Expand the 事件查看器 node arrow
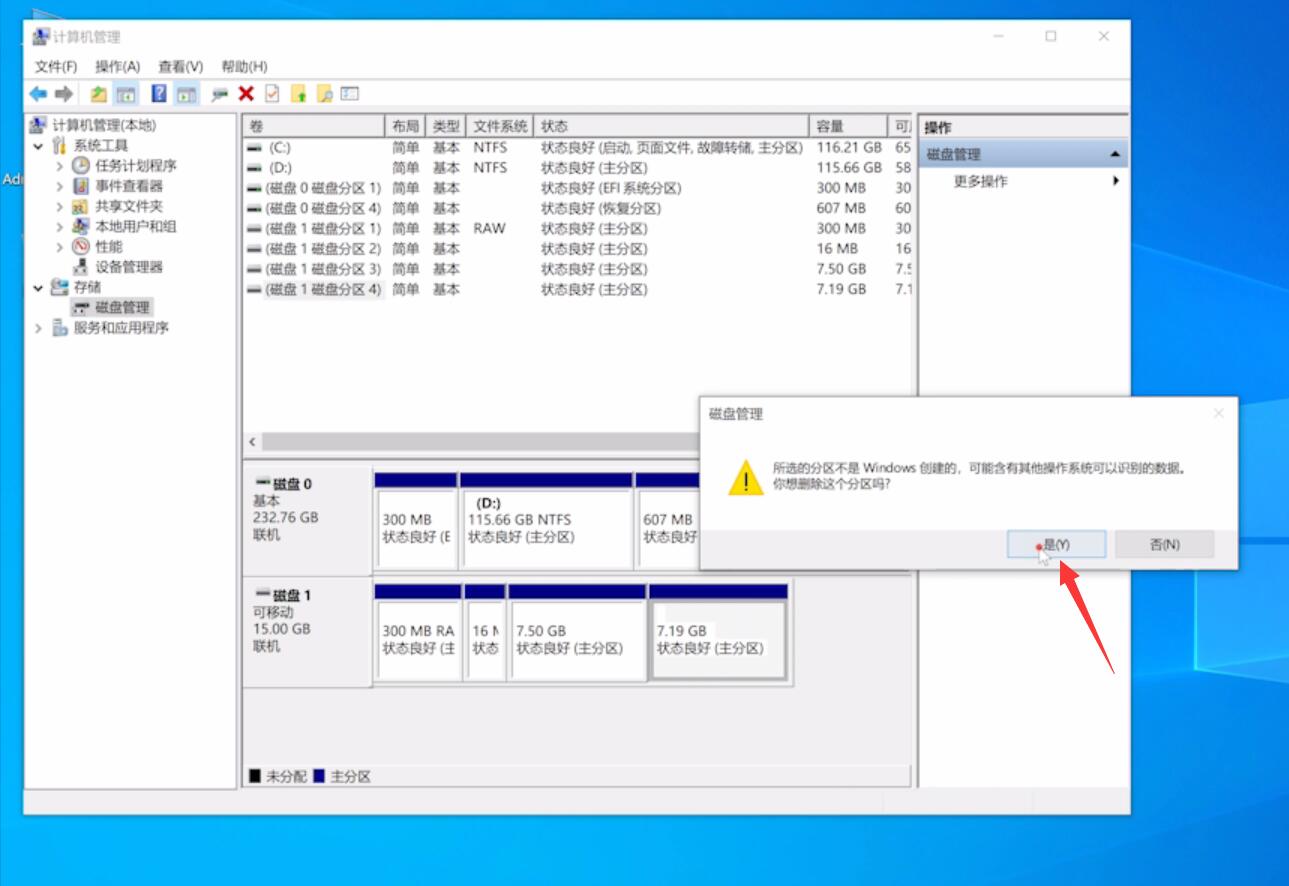This screenshot has height=886, width=1289. (x=60, y=186)
